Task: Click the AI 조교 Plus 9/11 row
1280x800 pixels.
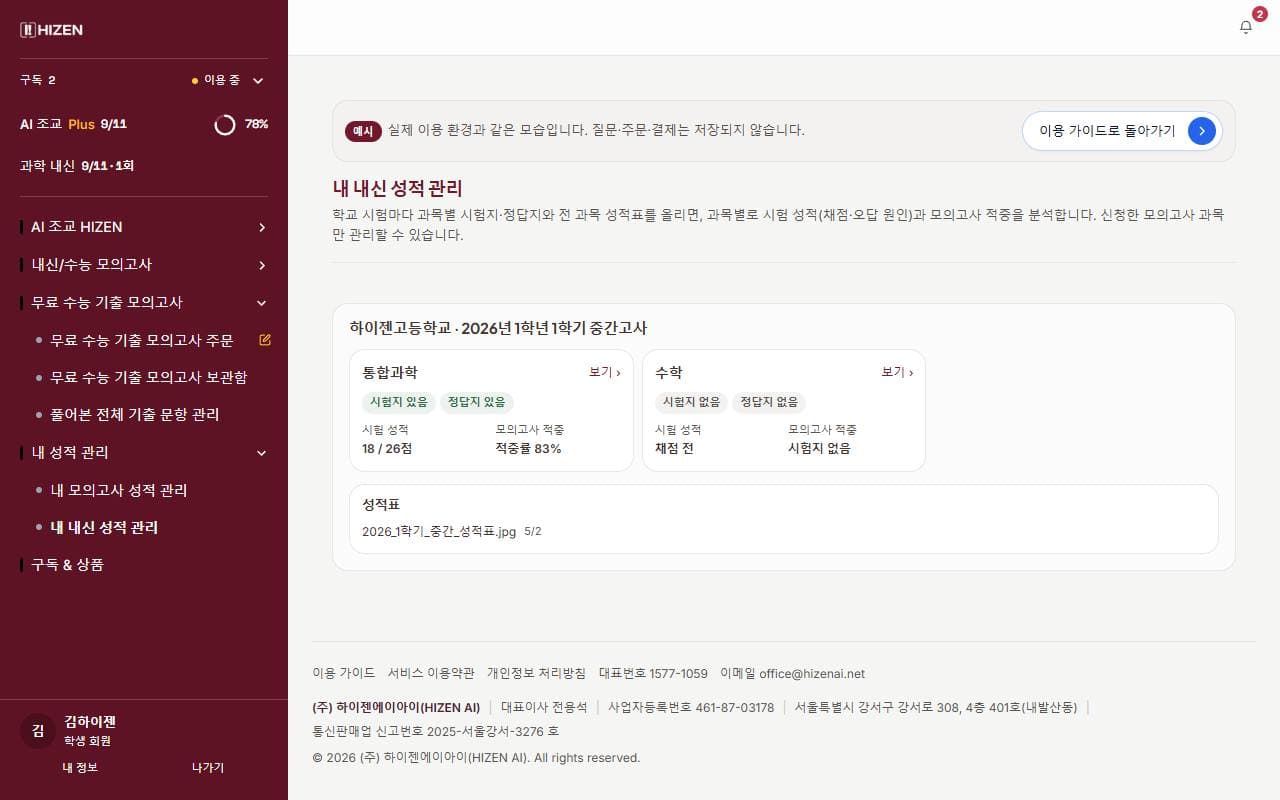Action: [144, 124]
